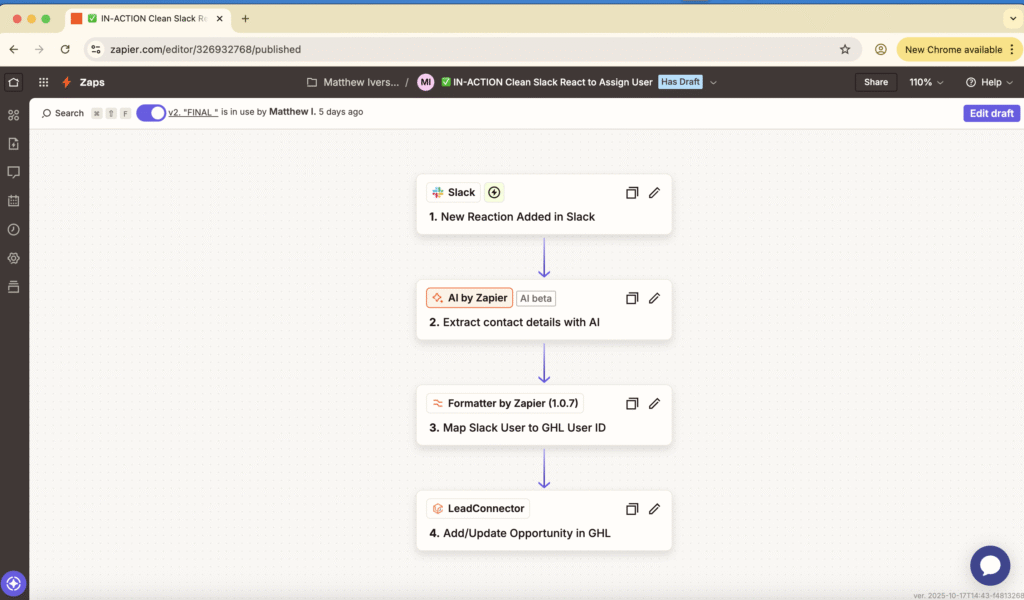Click the Search field in editor toolbar
The height and width of the screenshot is (600, 1024).
point(62,113)
